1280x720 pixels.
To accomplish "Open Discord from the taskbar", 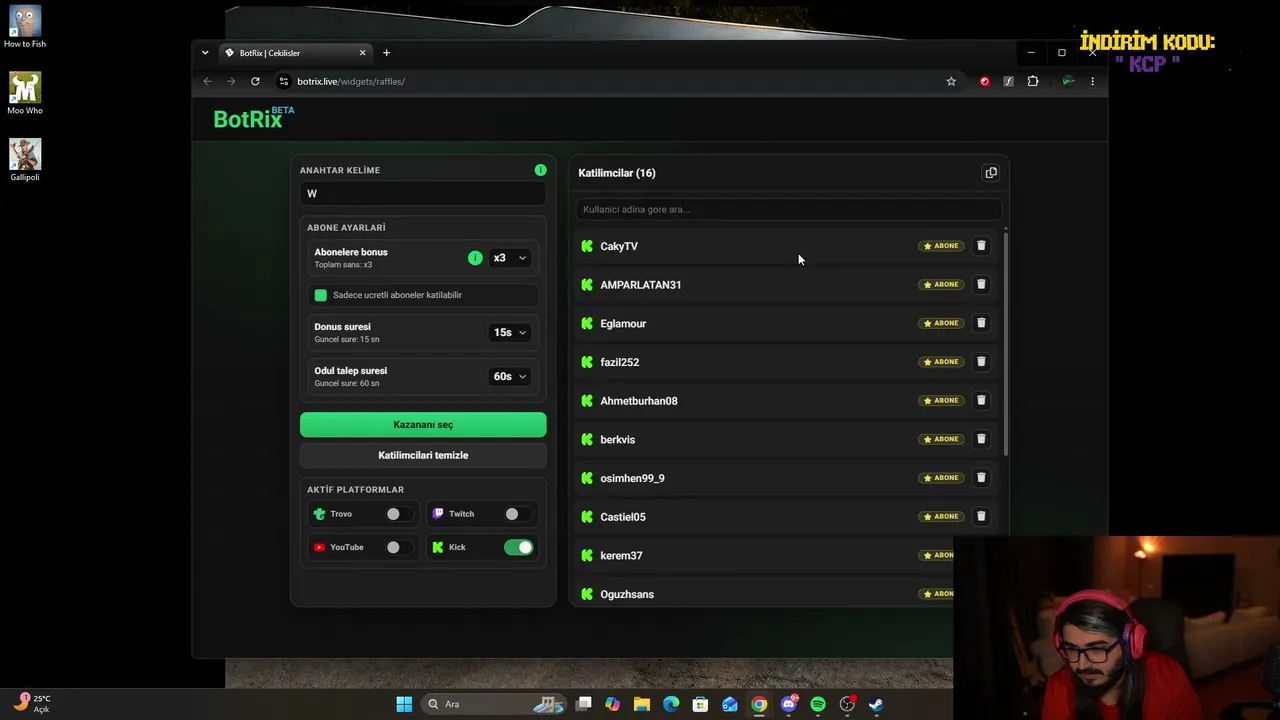I will point(789,704).
